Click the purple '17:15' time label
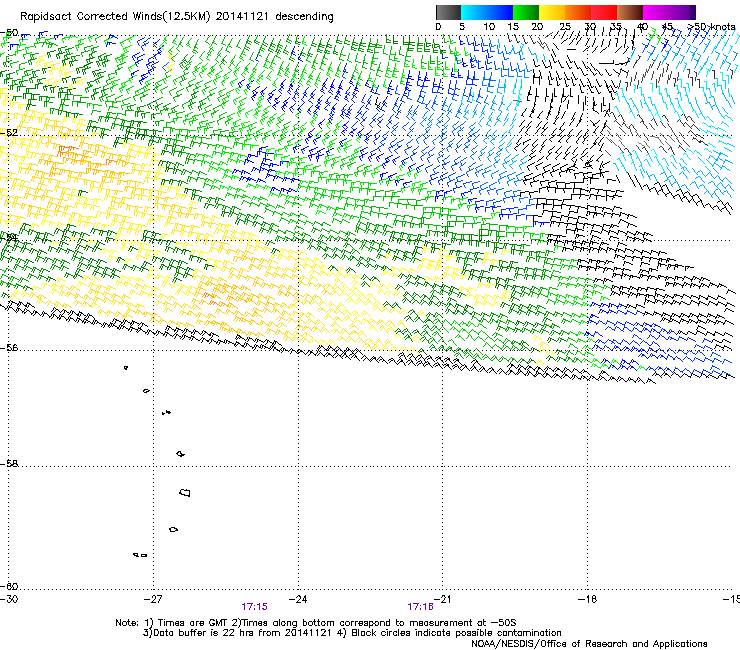Screen dimensions: 740x650 click(x=254, y=607)
